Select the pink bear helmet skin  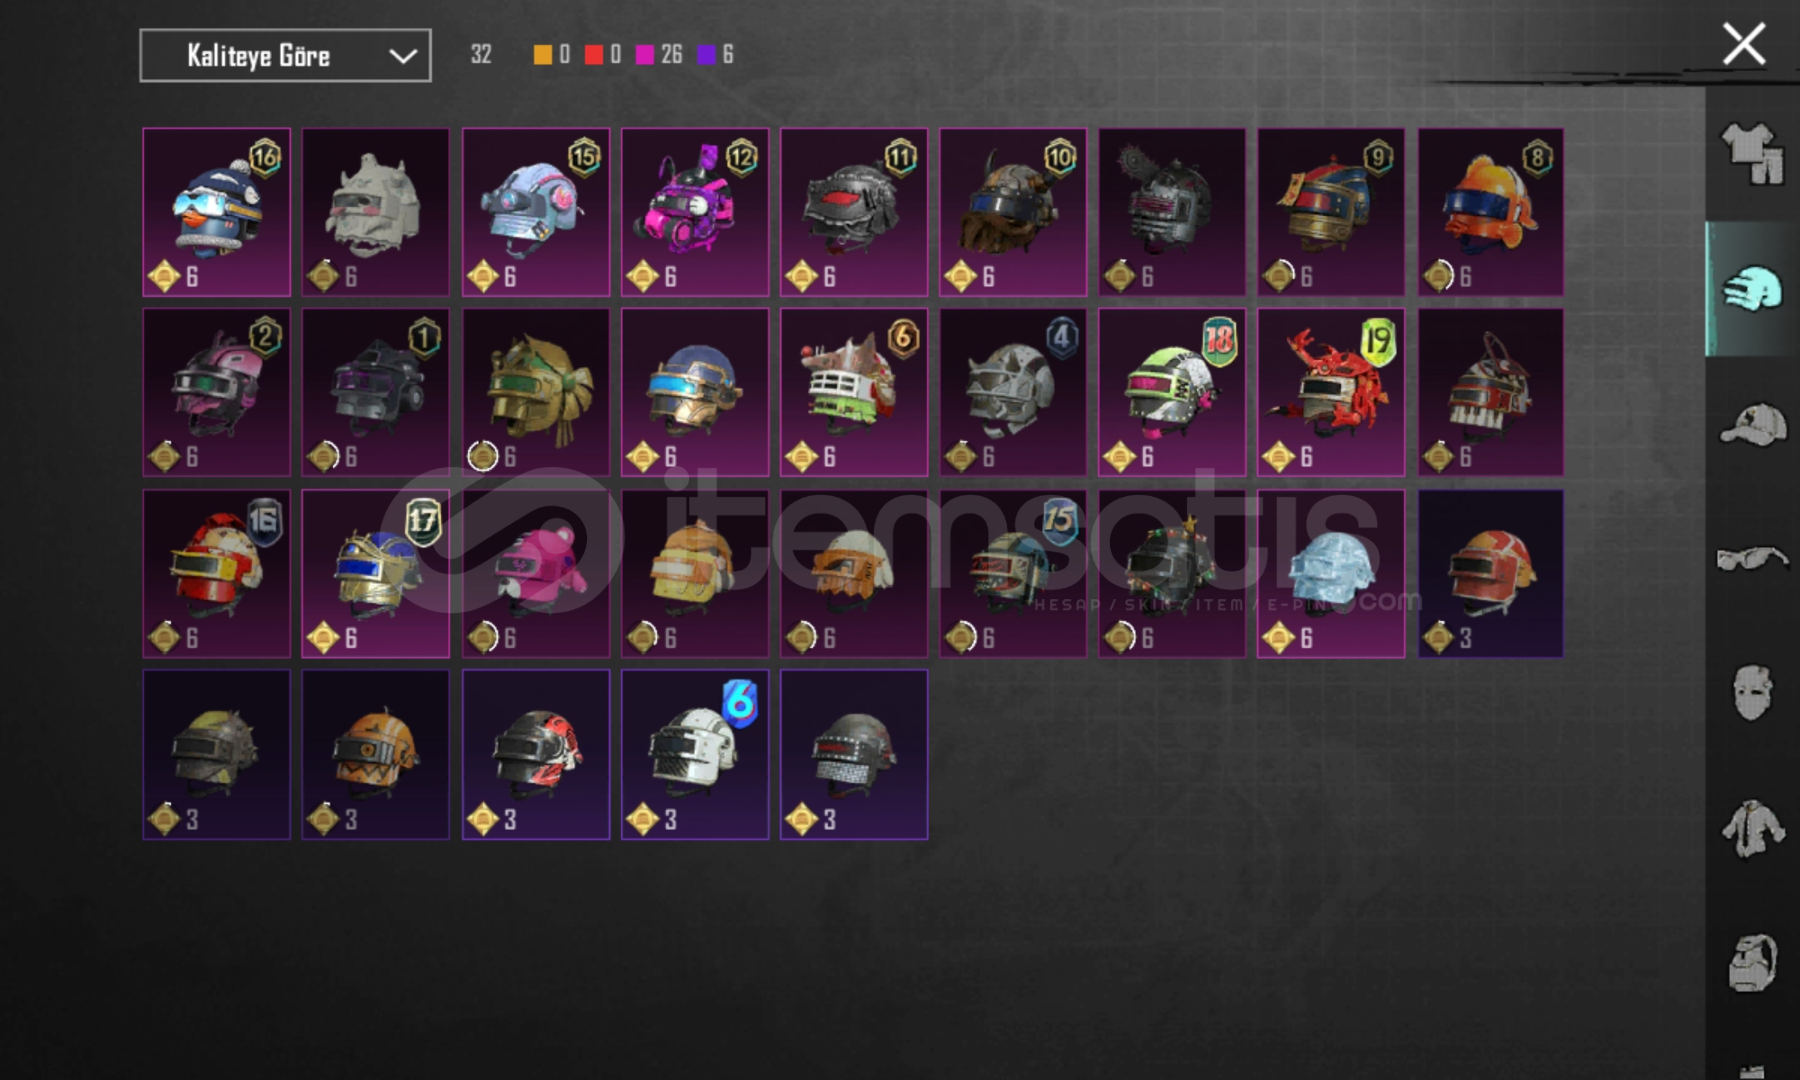[x=536, y=573]
